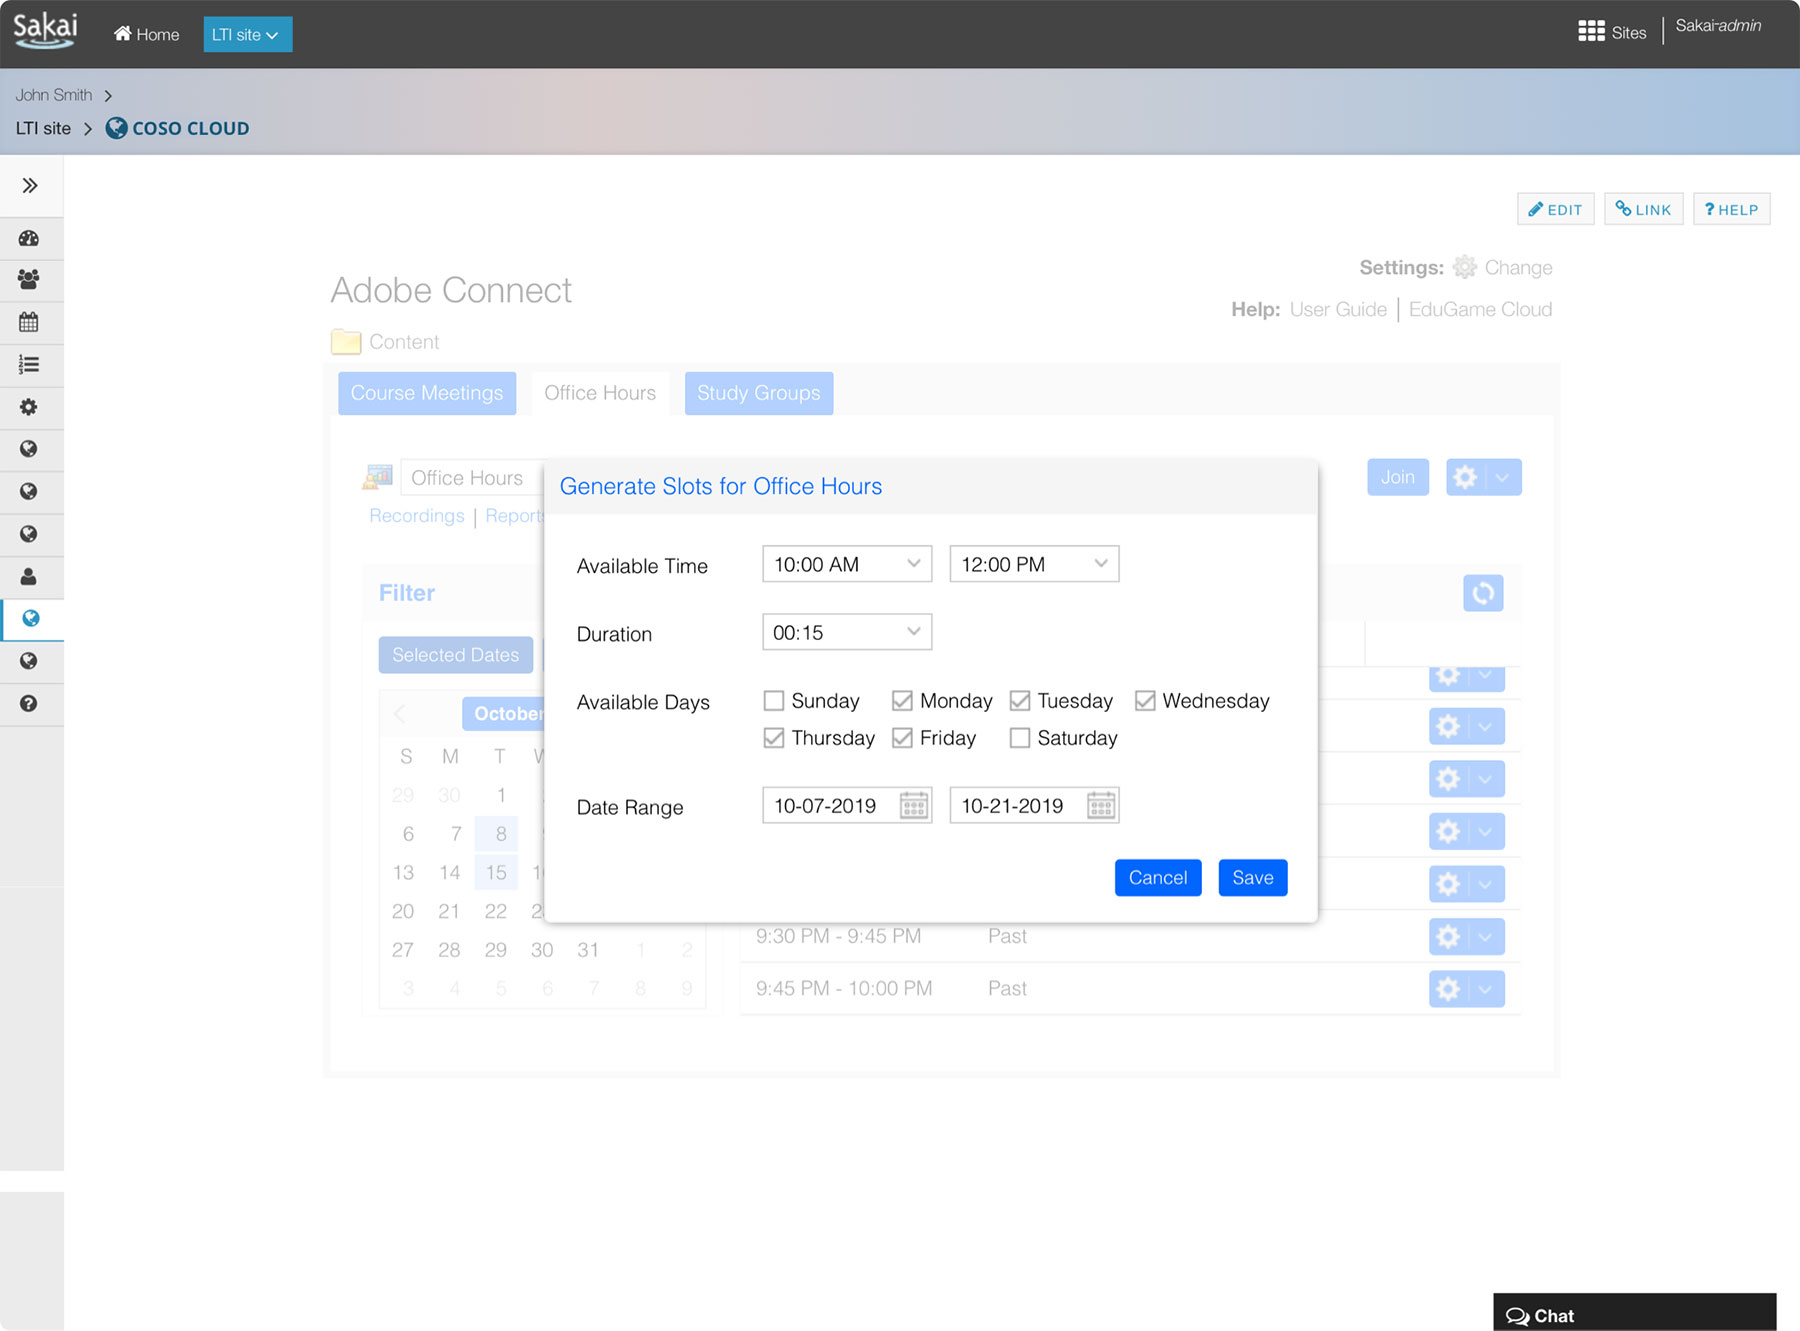This screenshot has height=1331, width=1800.
Task: Click the end date calendar picker icon
Action: click(x=1101, y=805)
